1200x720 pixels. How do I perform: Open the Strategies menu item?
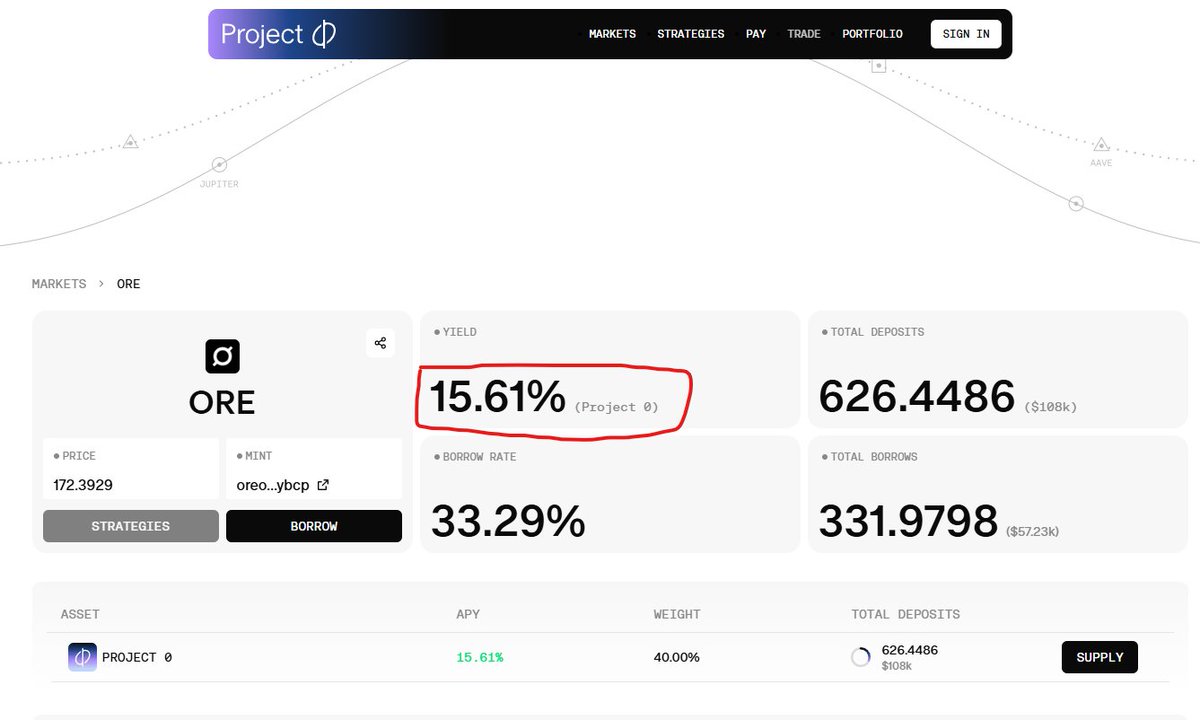[x=690, y=34]
